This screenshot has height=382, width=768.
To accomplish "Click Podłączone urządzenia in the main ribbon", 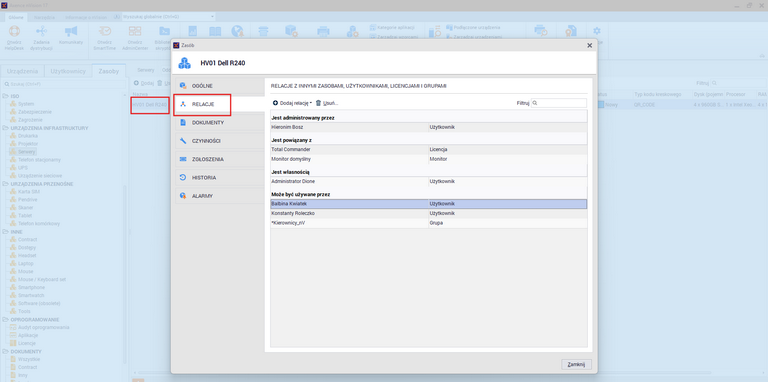I will point(473,27).
